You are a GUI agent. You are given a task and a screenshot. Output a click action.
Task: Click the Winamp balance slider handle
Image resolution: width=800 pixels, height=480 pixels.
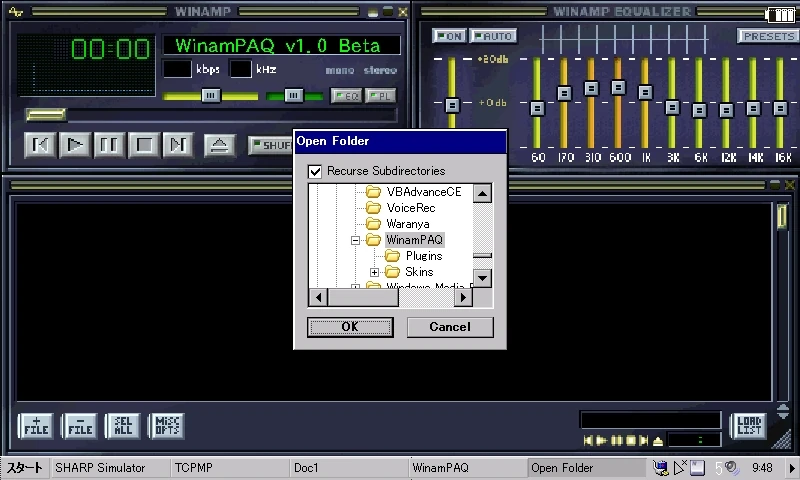coord(293,95)
